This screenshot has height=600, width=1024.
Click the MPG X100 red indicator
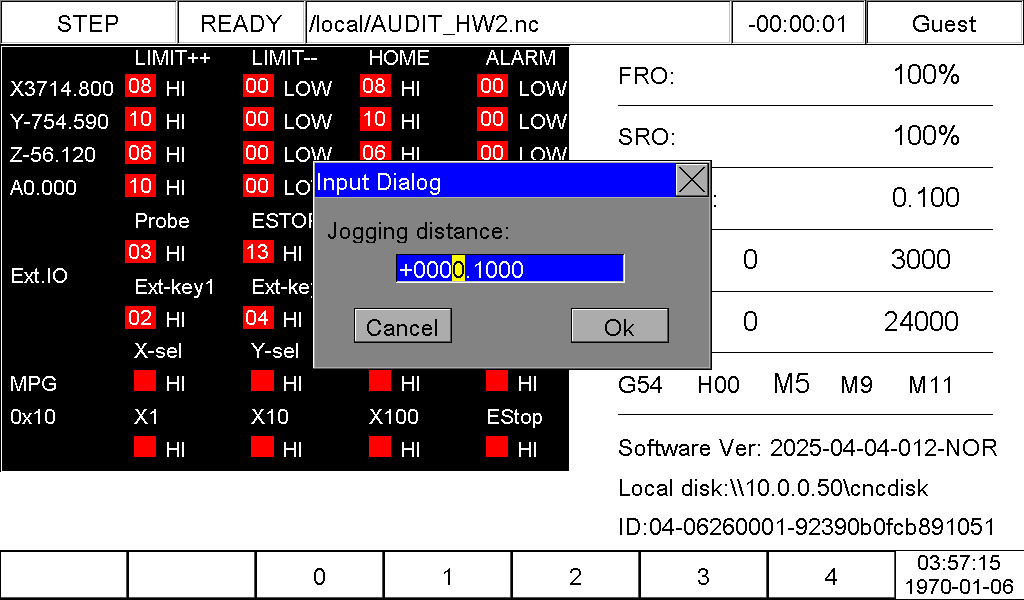click(380, 447)
